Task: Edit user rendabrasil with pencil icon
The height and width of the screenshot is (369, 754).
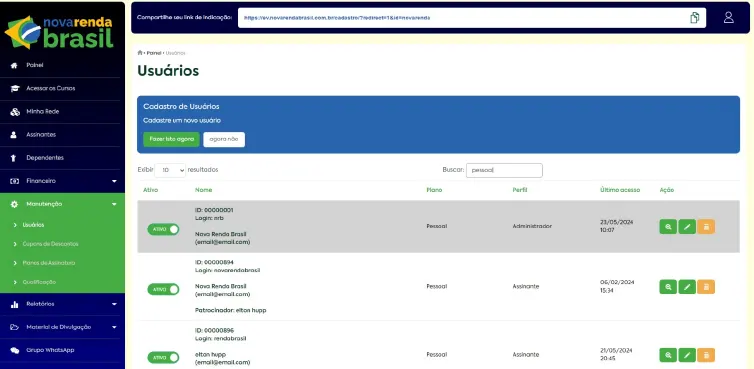Action: coord(687,355)
